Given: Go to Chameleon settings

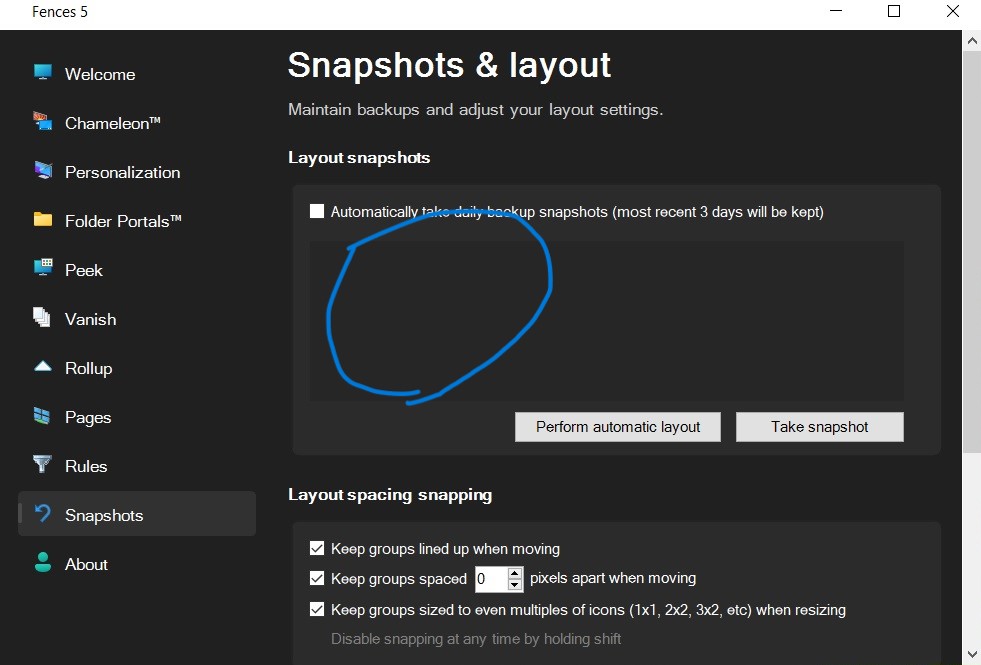Looking at the screenshot, I should [137, 123].
